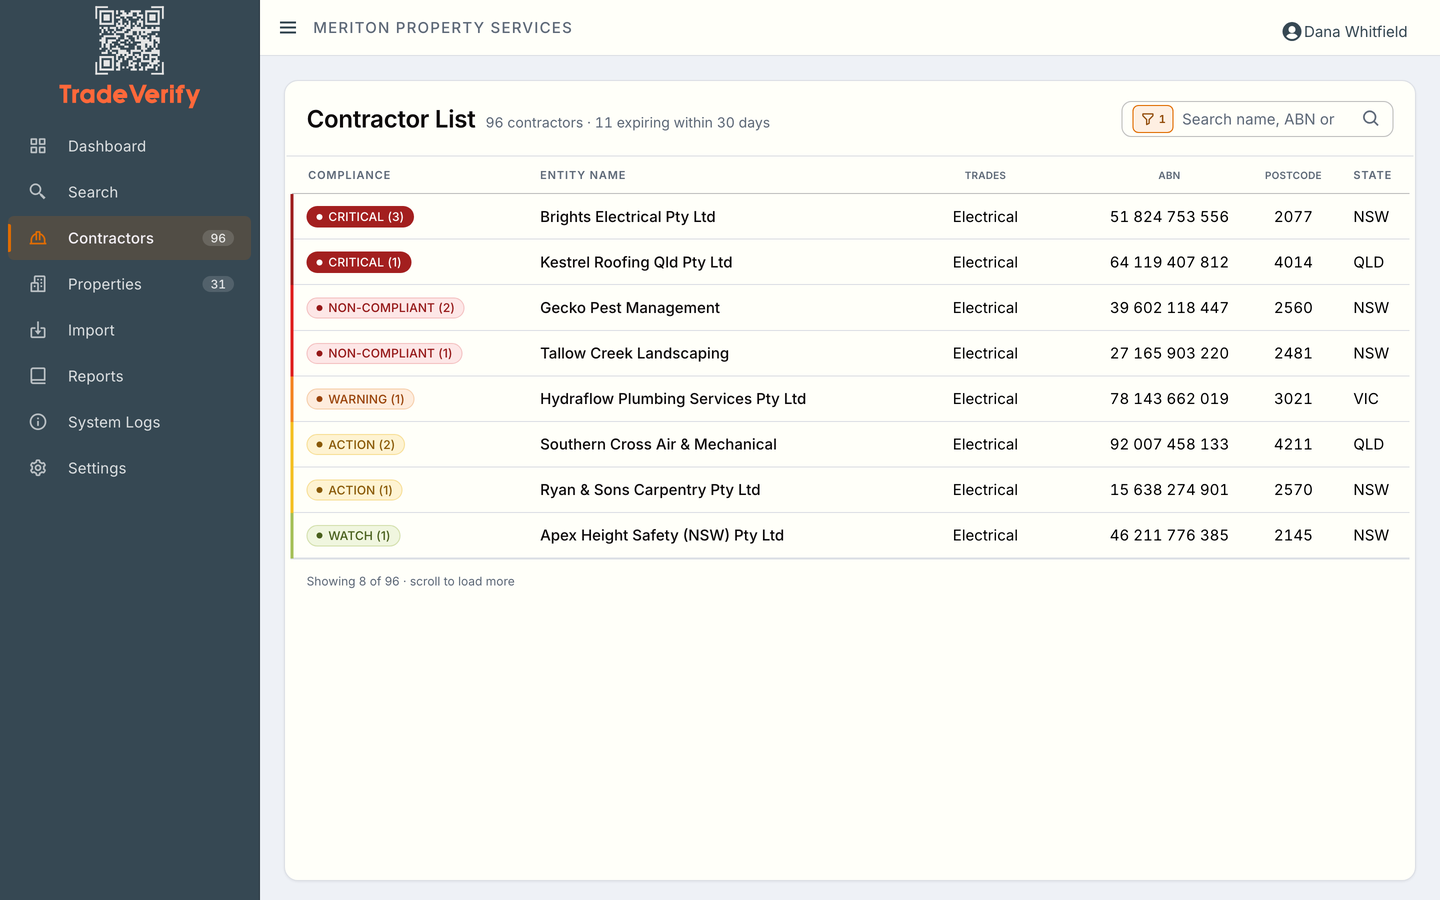The height and width of the screenshot is (900, 1440).
Task: Open the System Logs menu item
Action: click(x=130, y=422)
